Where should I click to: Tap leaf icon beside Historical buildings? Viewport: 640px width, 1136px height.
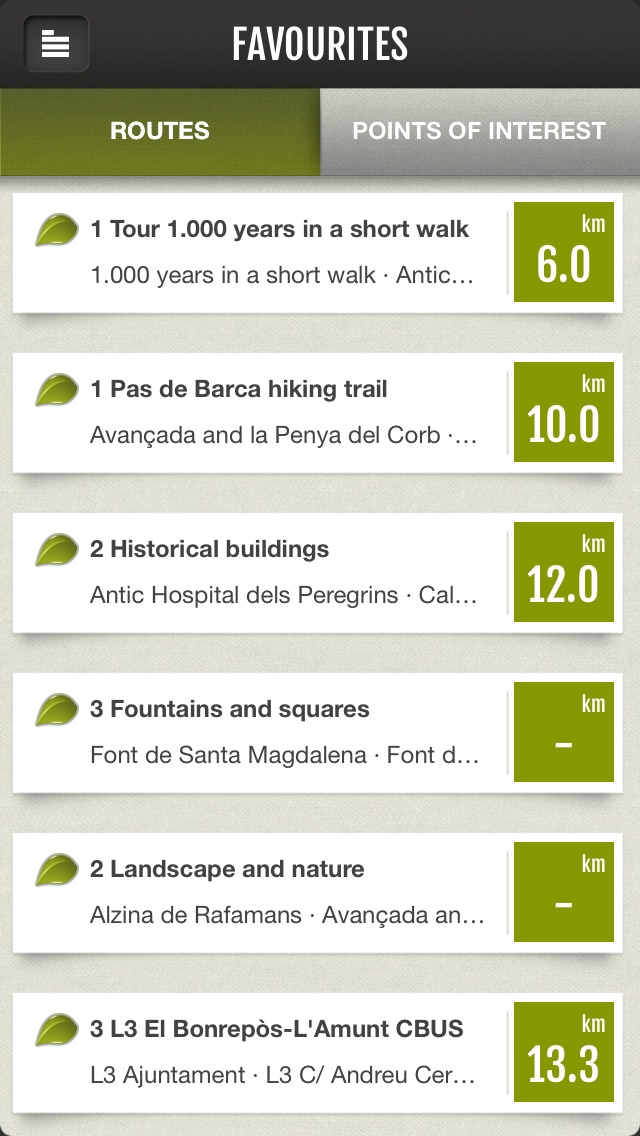(x=57, y=550)
